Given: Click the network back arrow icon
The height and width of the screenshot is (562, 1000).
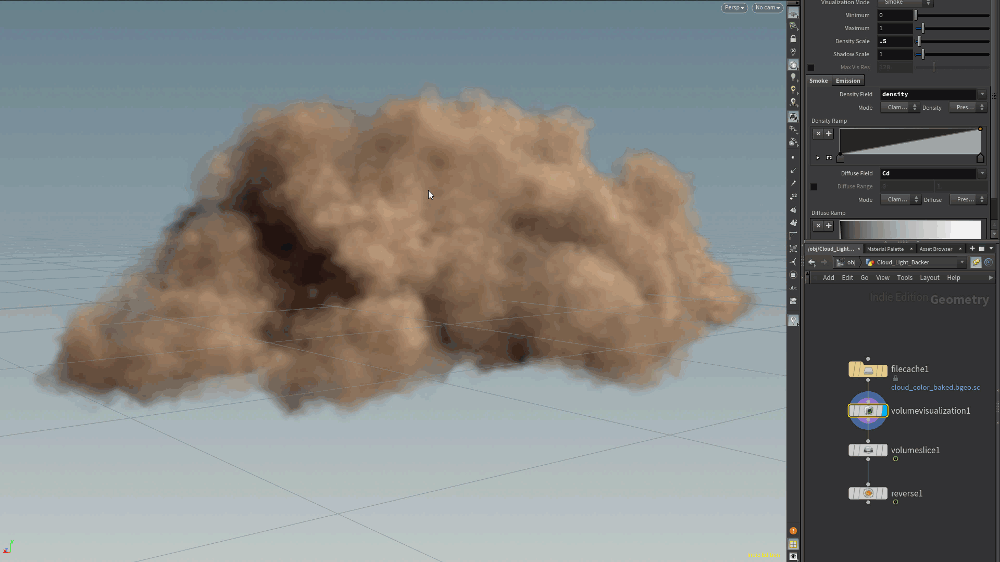Looking at the screenshot, I should (x=812, y=262).
